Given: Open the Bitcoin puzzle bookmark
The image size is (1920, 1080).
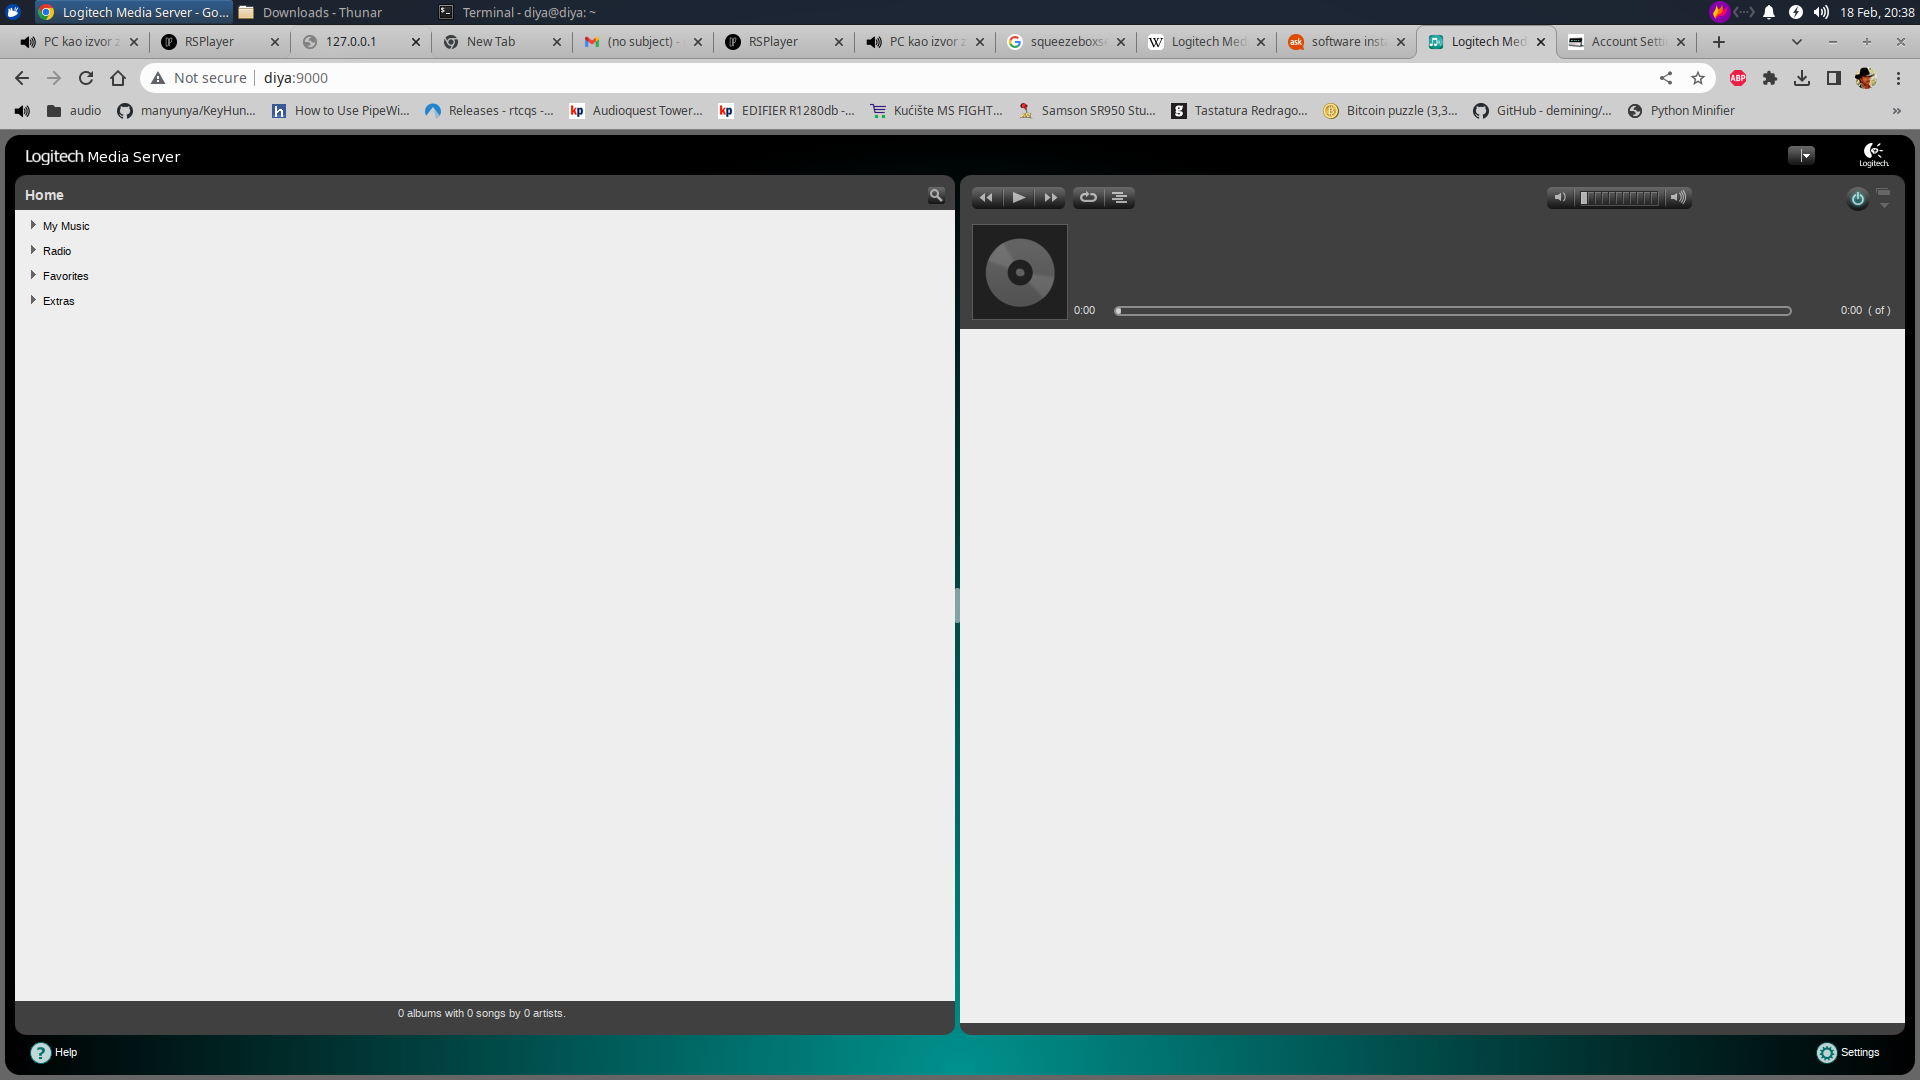Looking at the screenshot, I should [1391, 111].
